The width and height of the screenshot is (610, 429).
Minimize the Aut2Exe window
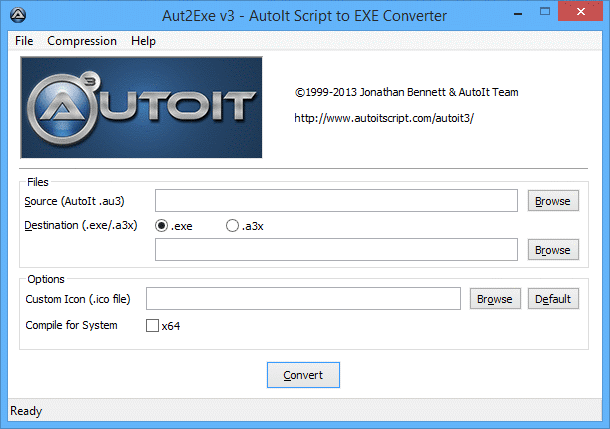[518, 14]
